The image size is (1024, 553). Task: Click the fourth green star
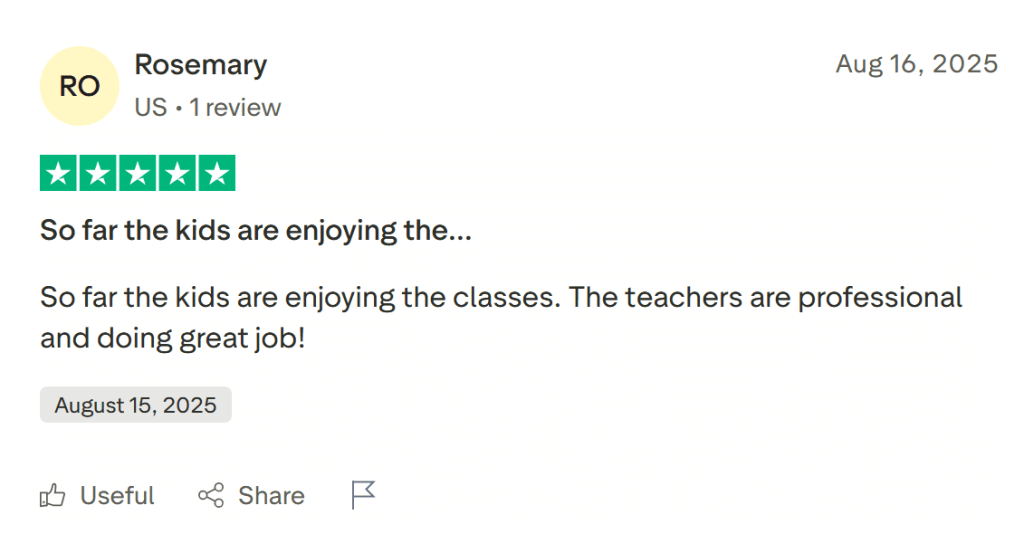[x=177, y=174]
